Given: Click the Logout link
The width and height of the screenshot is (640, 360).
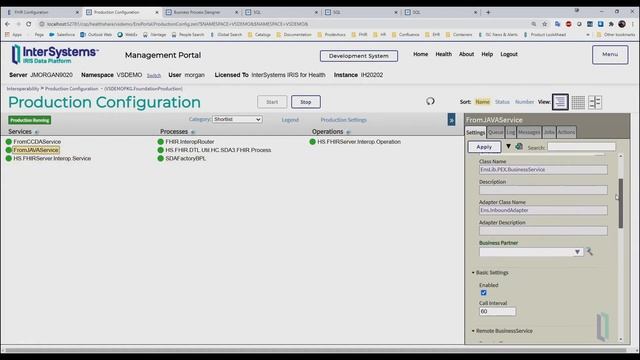Looking at the screenshot, I should tap(509, 54).
